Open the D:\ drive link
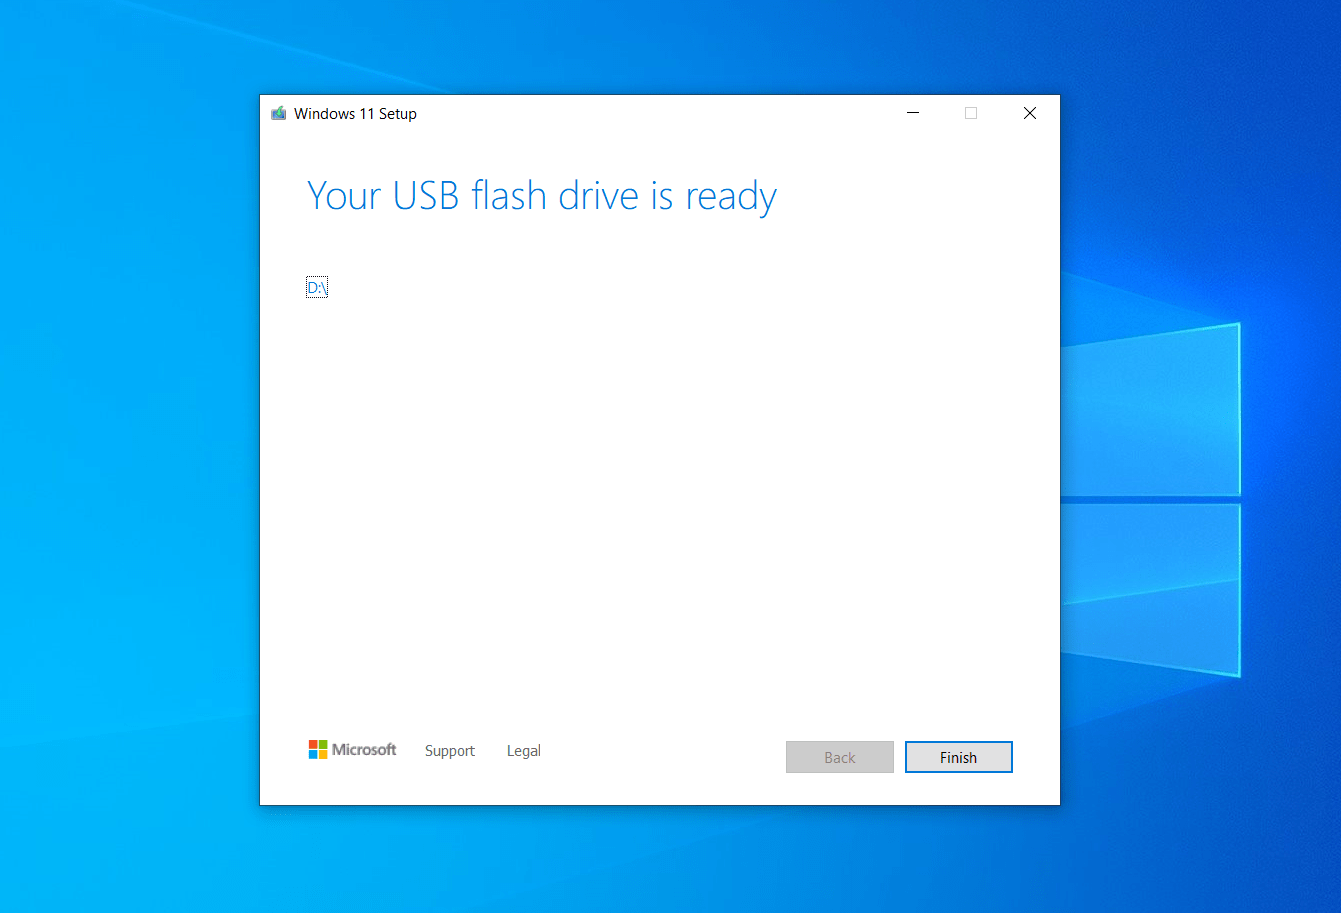This screenshot has height=913, width=1341. [x=317, y=288]
